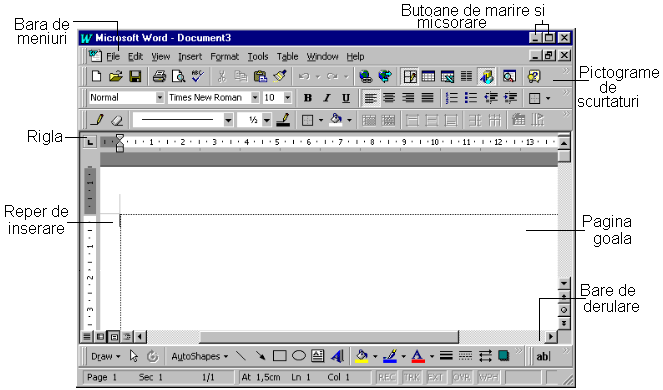Select the Line drawing tool

coord(241,356)
